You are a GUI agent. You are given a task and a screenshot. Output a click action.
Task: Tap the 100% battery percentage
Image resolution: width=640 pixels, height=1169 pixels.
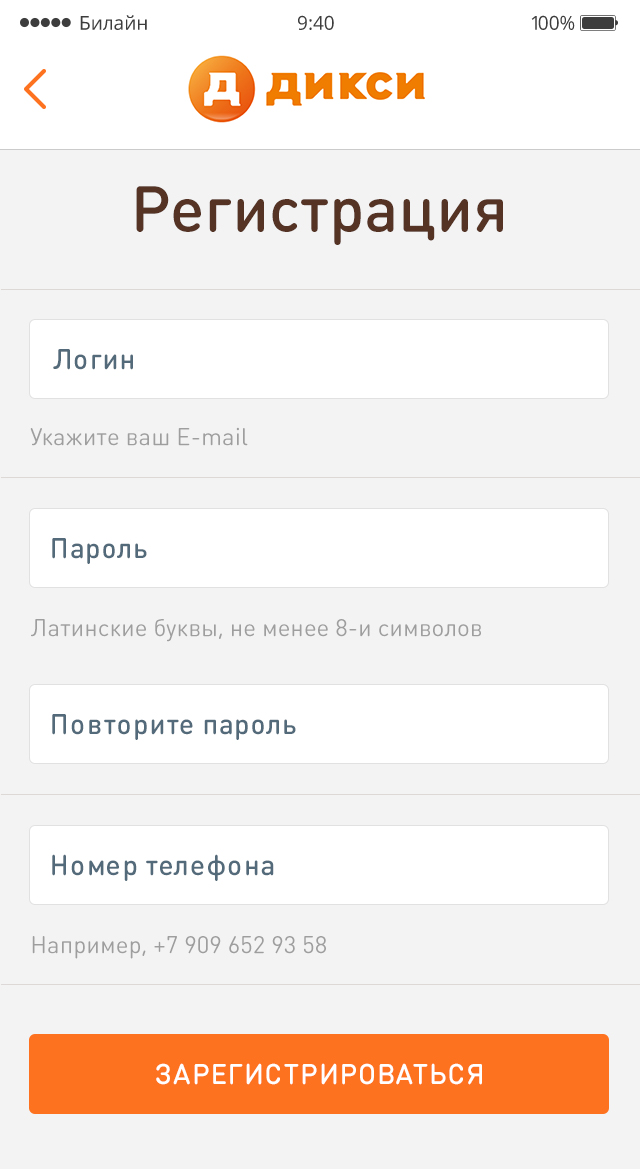pos(552,23)
